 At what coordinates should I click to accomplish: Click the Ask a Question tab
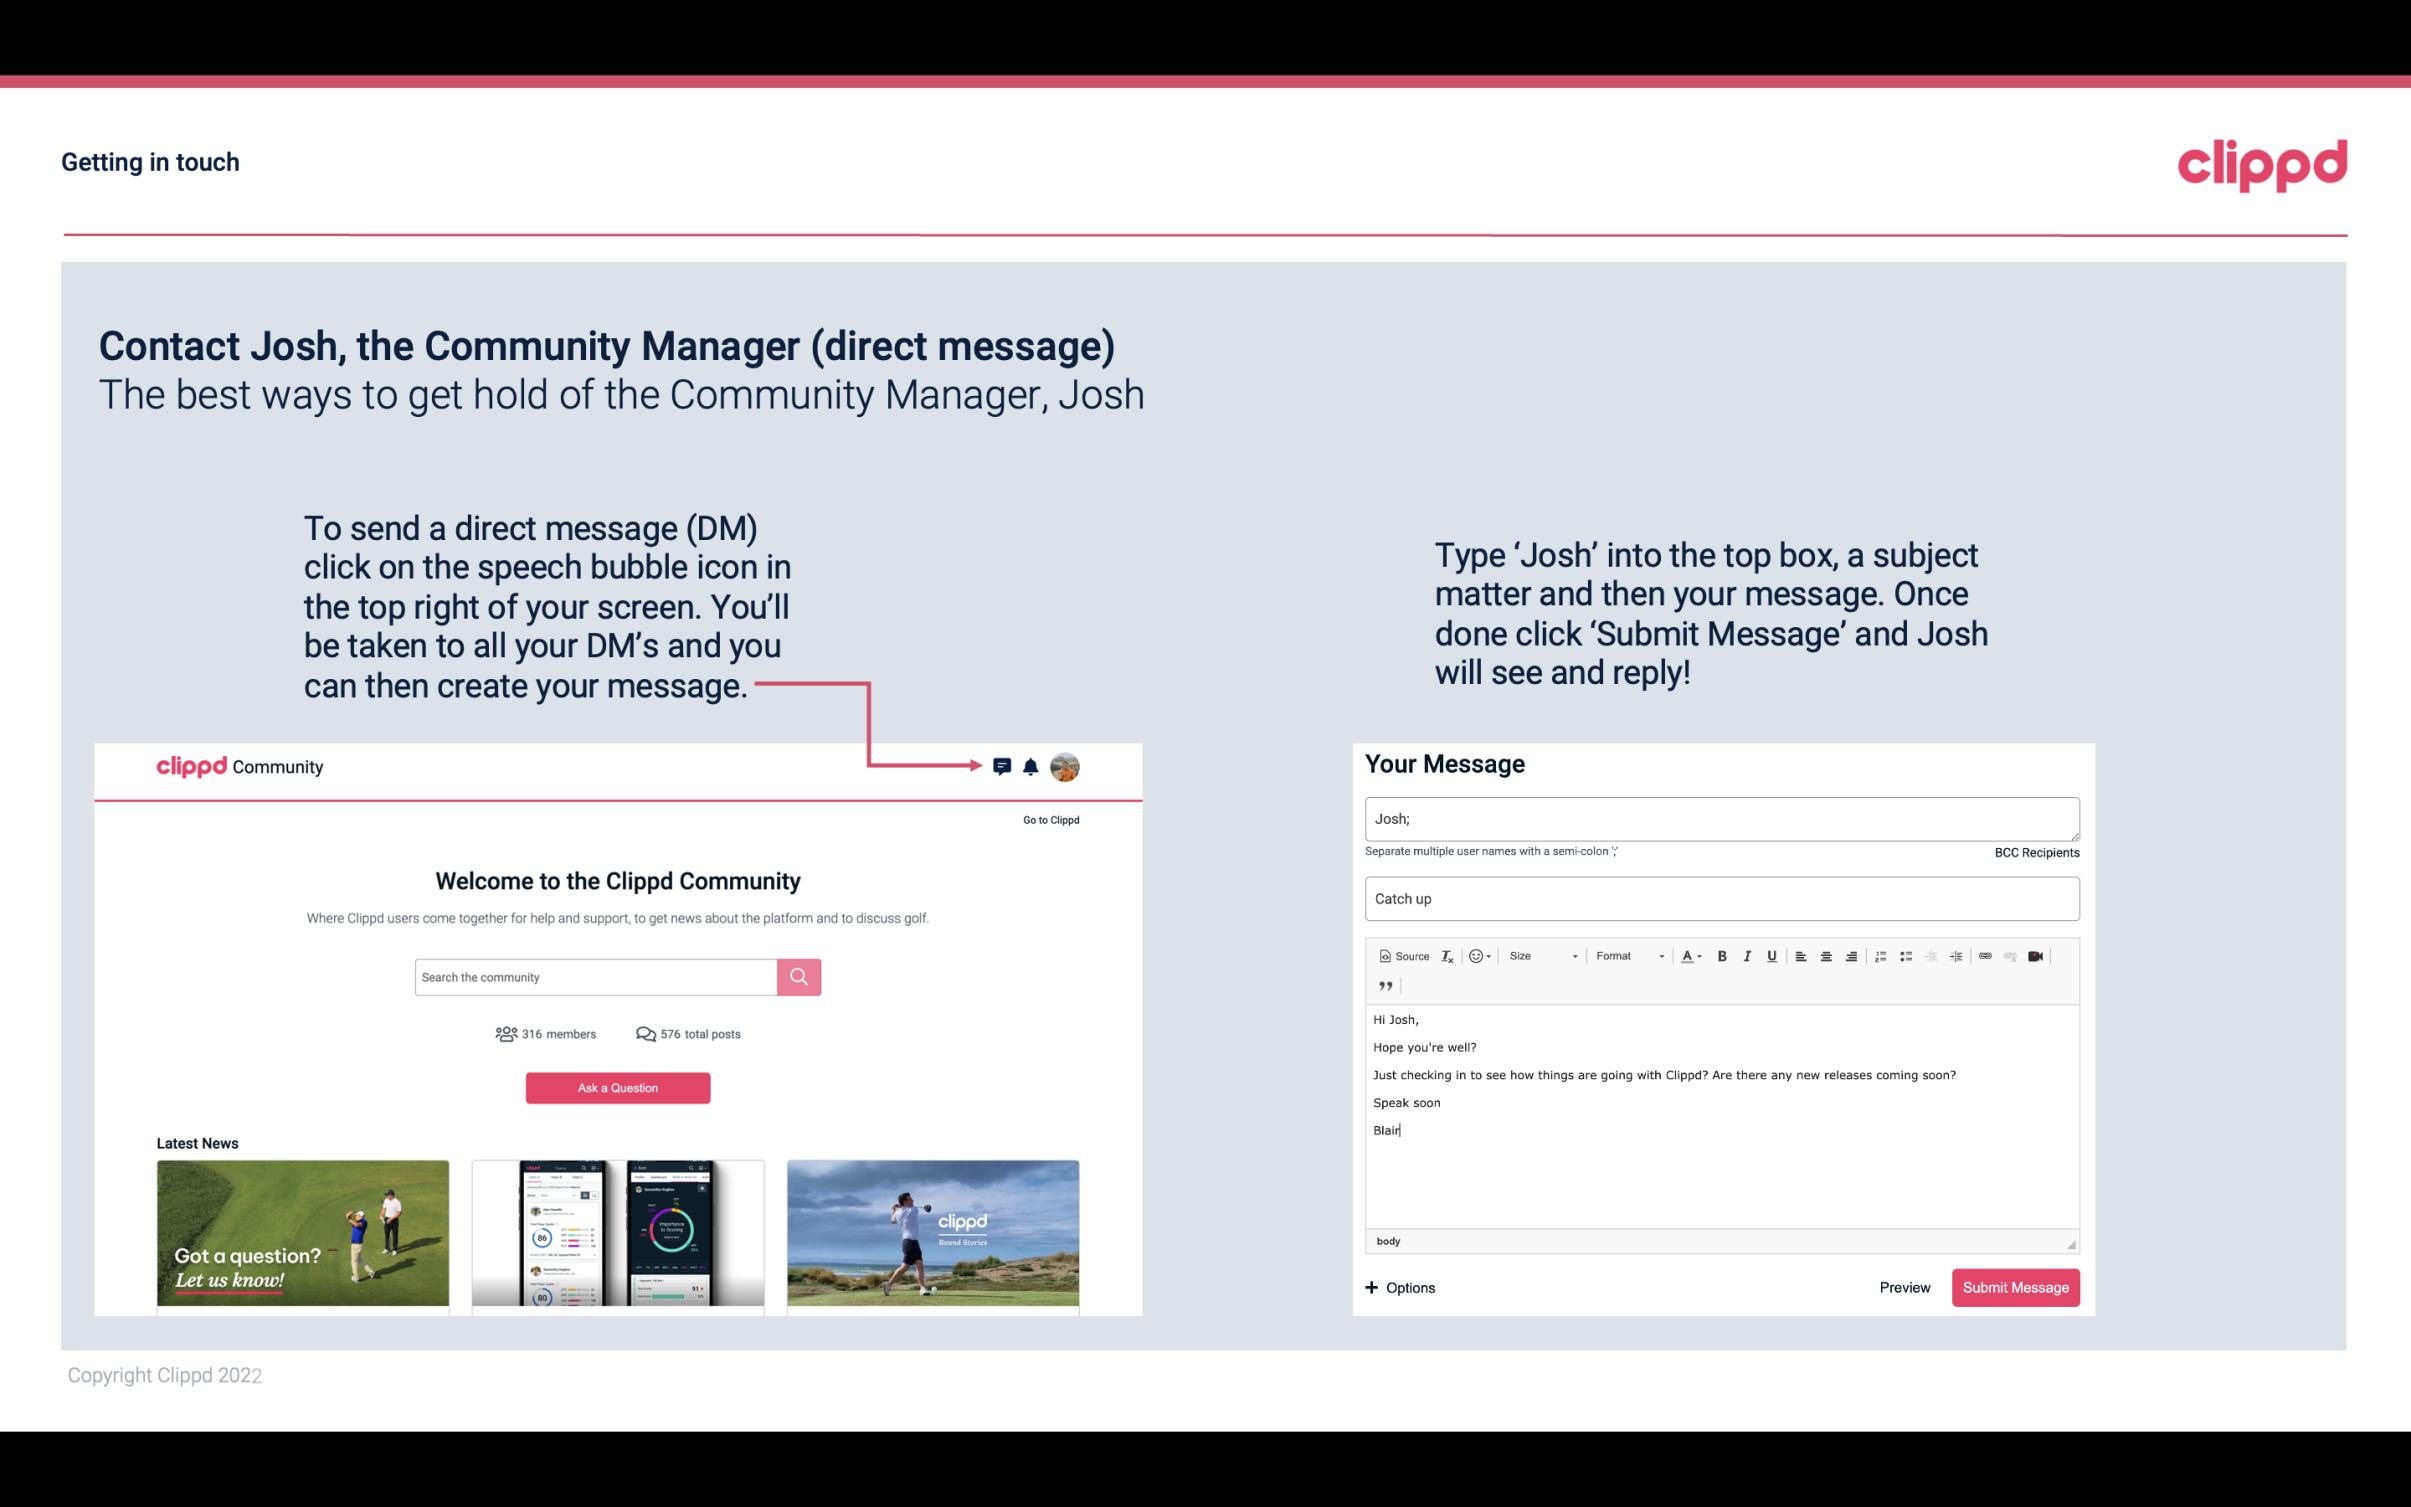pyautogui.click(x=618, y=1085)
